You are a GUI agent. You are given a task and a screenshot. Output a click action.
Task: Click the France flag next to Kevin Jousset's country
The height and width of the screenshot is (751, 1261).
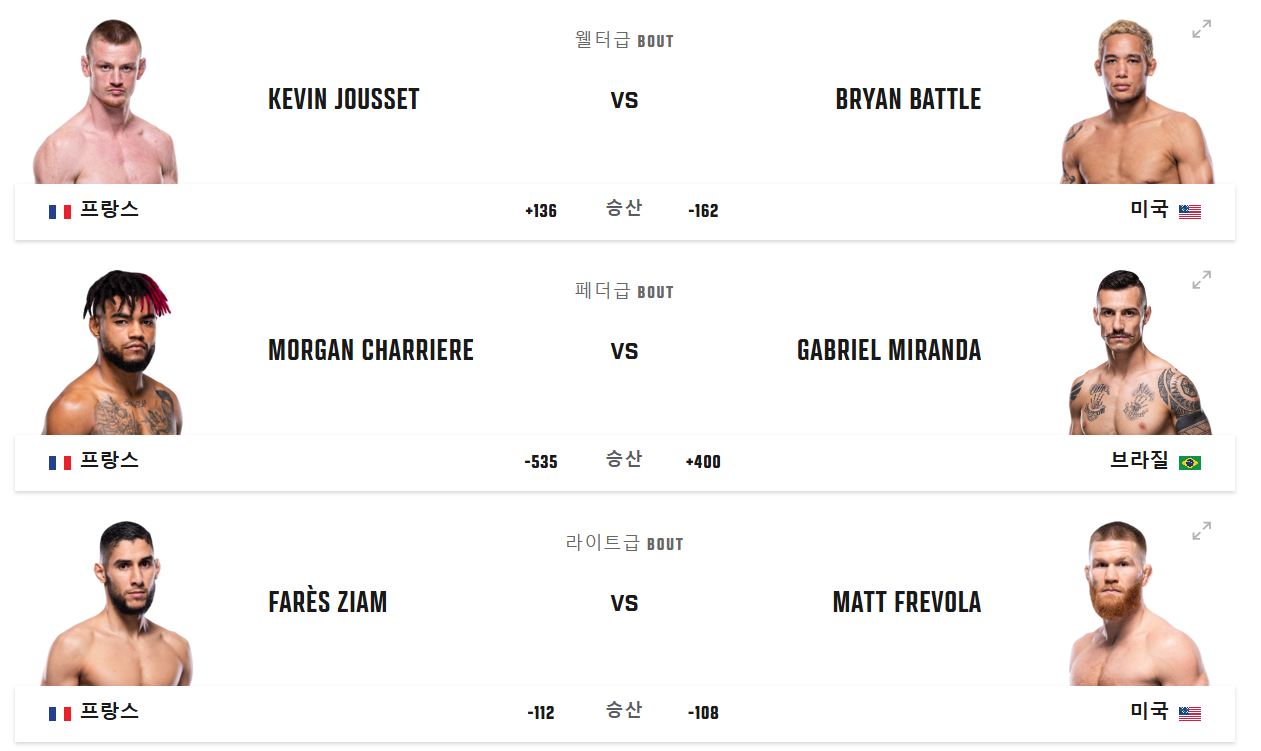tap(58, 211)
